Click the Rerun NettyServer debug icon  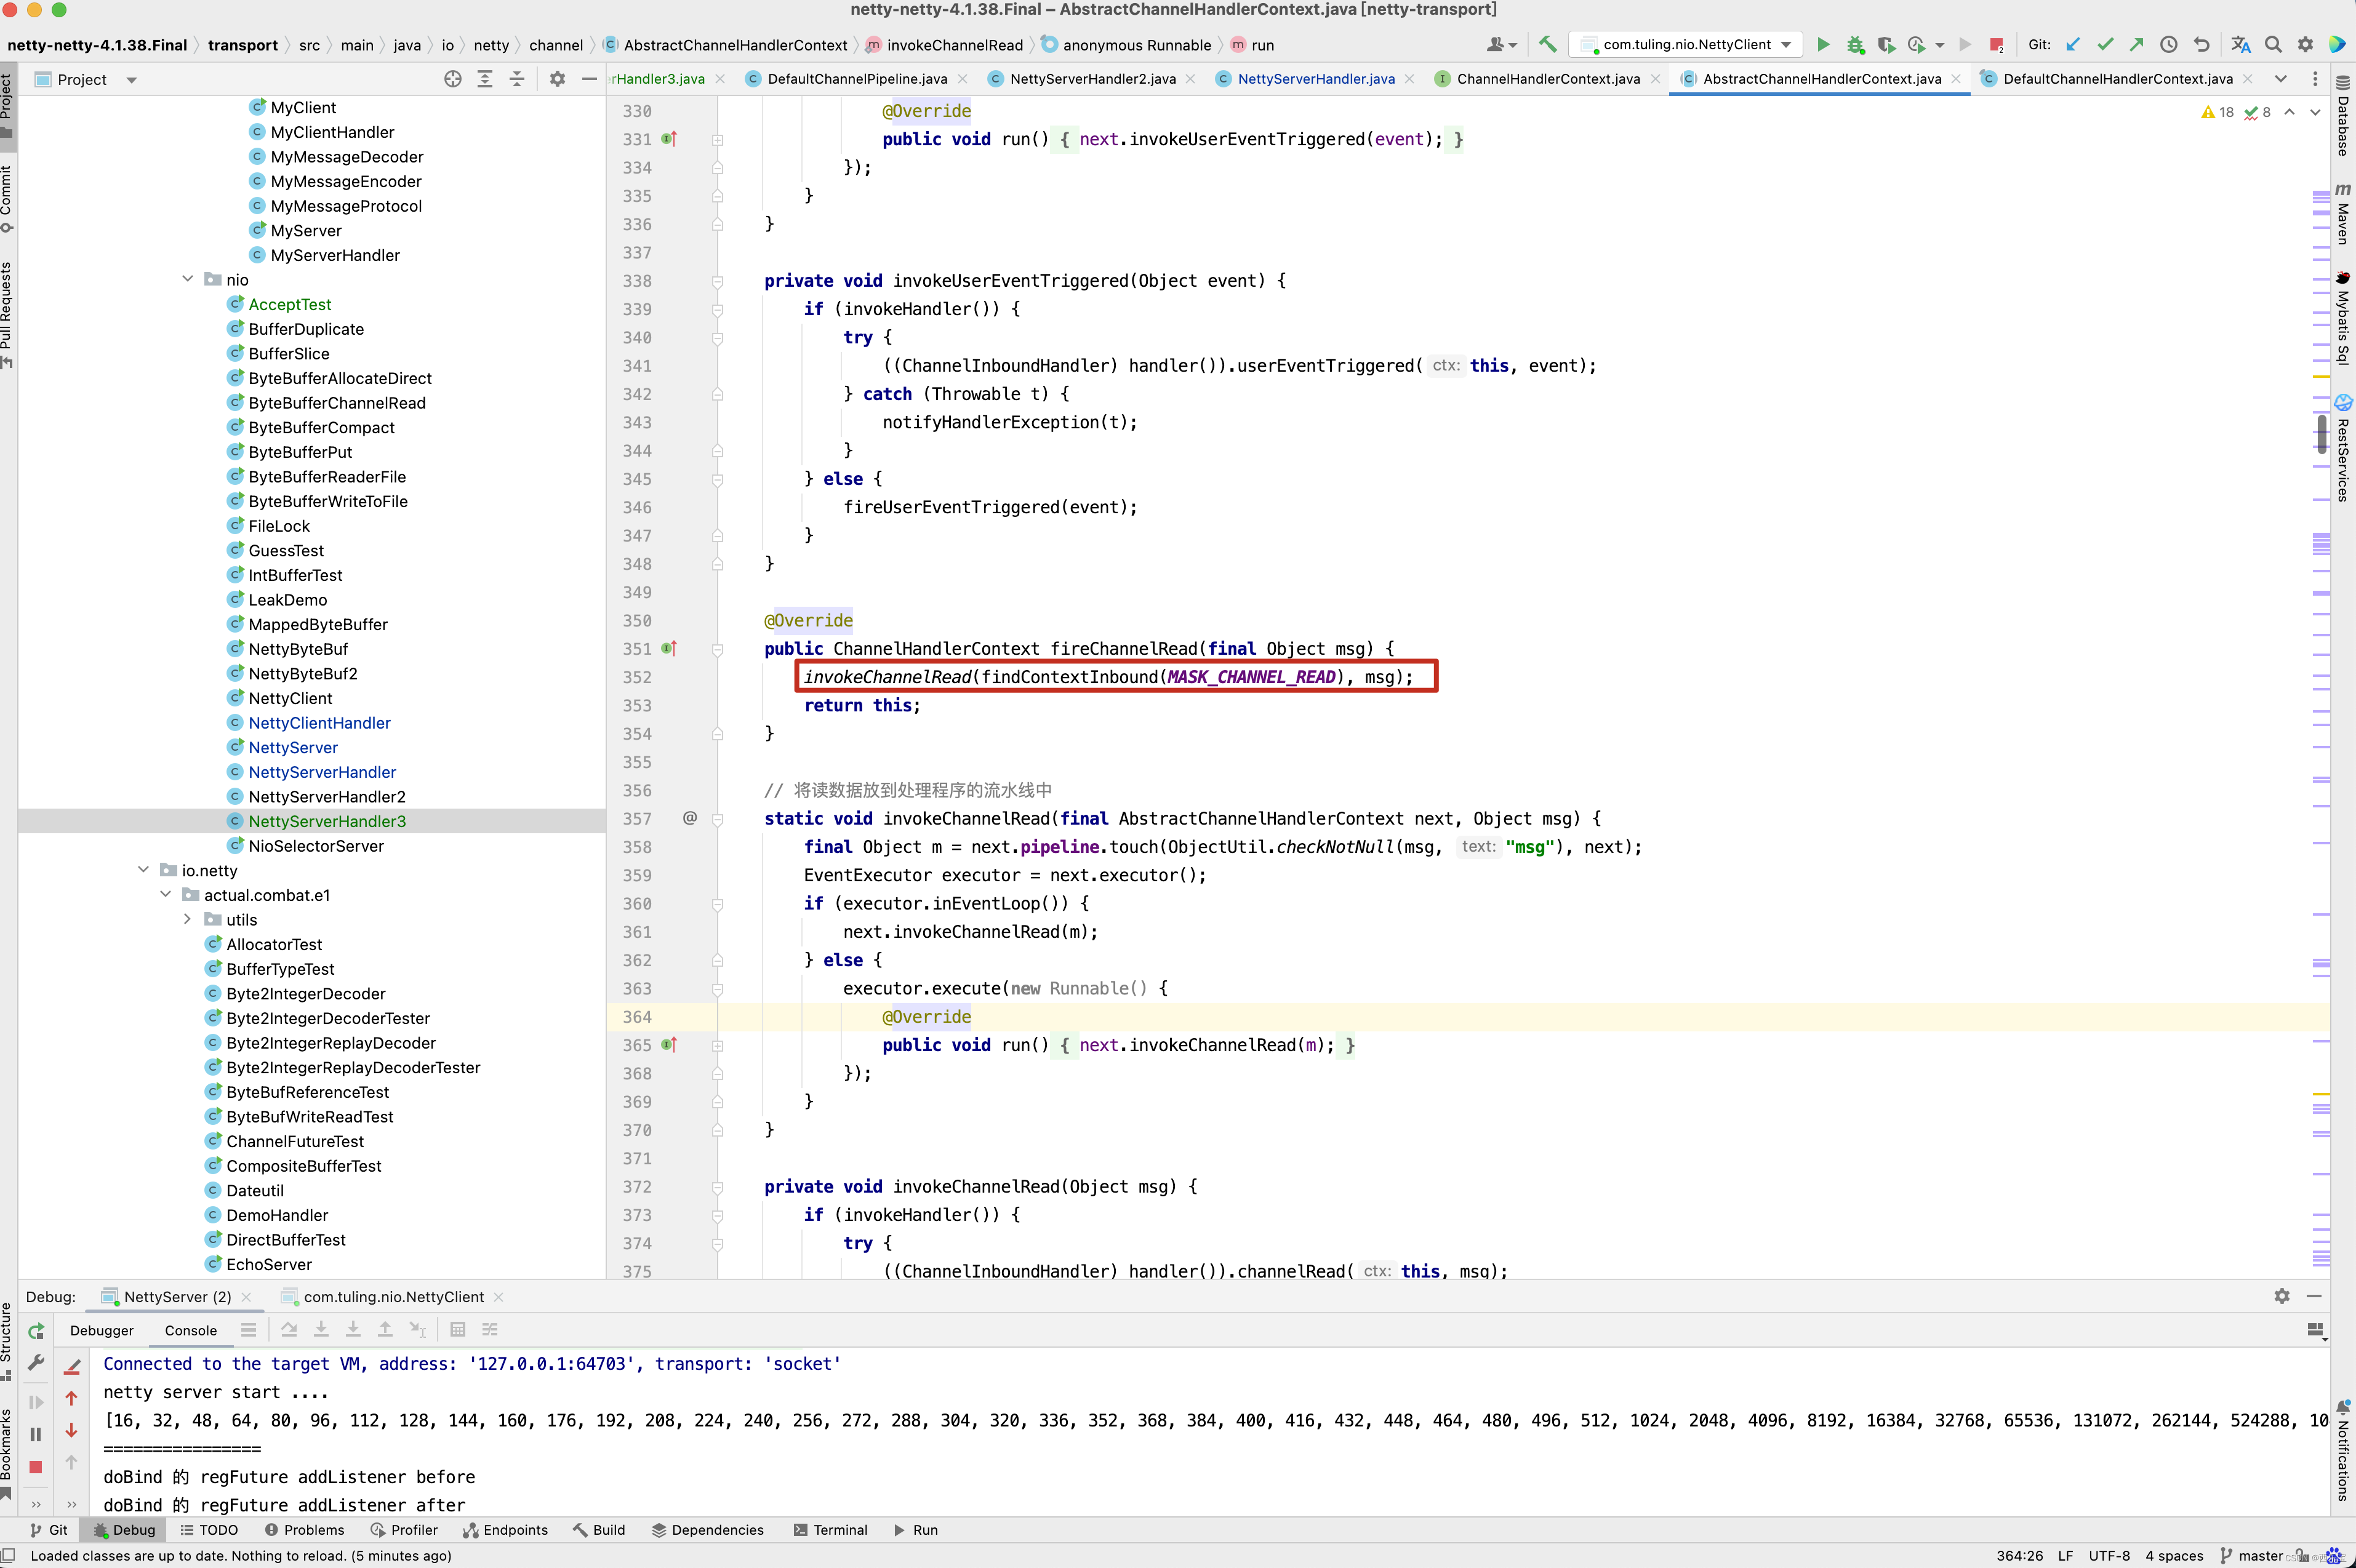(x=36, y=1331)
